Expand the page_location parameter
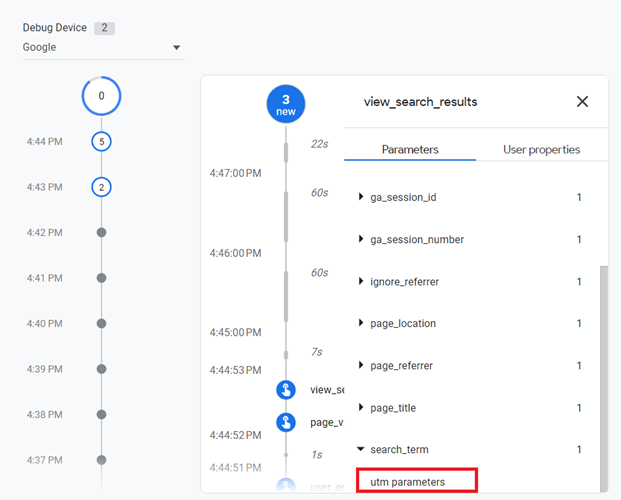 pyautogui.click(x=361, y=323)
